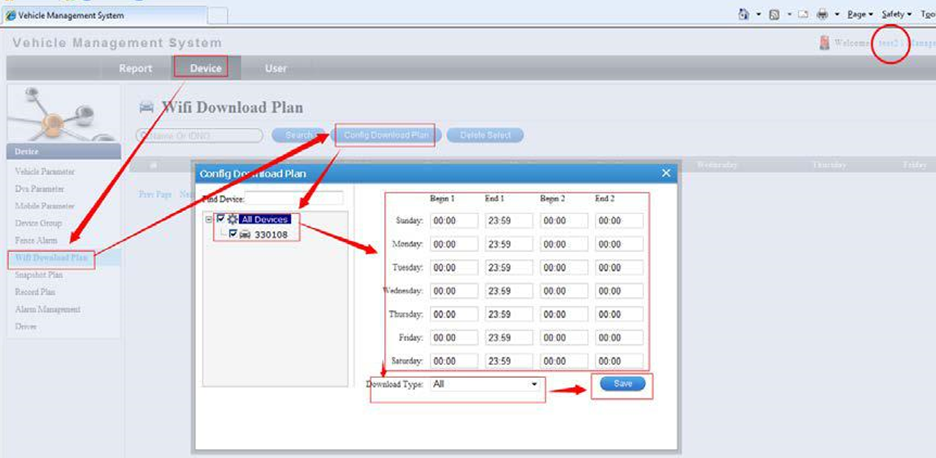This screenshot has height=458, width=936.
Task: Switch to the Device tab
Action: pyautogui.click(x=206, y=69)
